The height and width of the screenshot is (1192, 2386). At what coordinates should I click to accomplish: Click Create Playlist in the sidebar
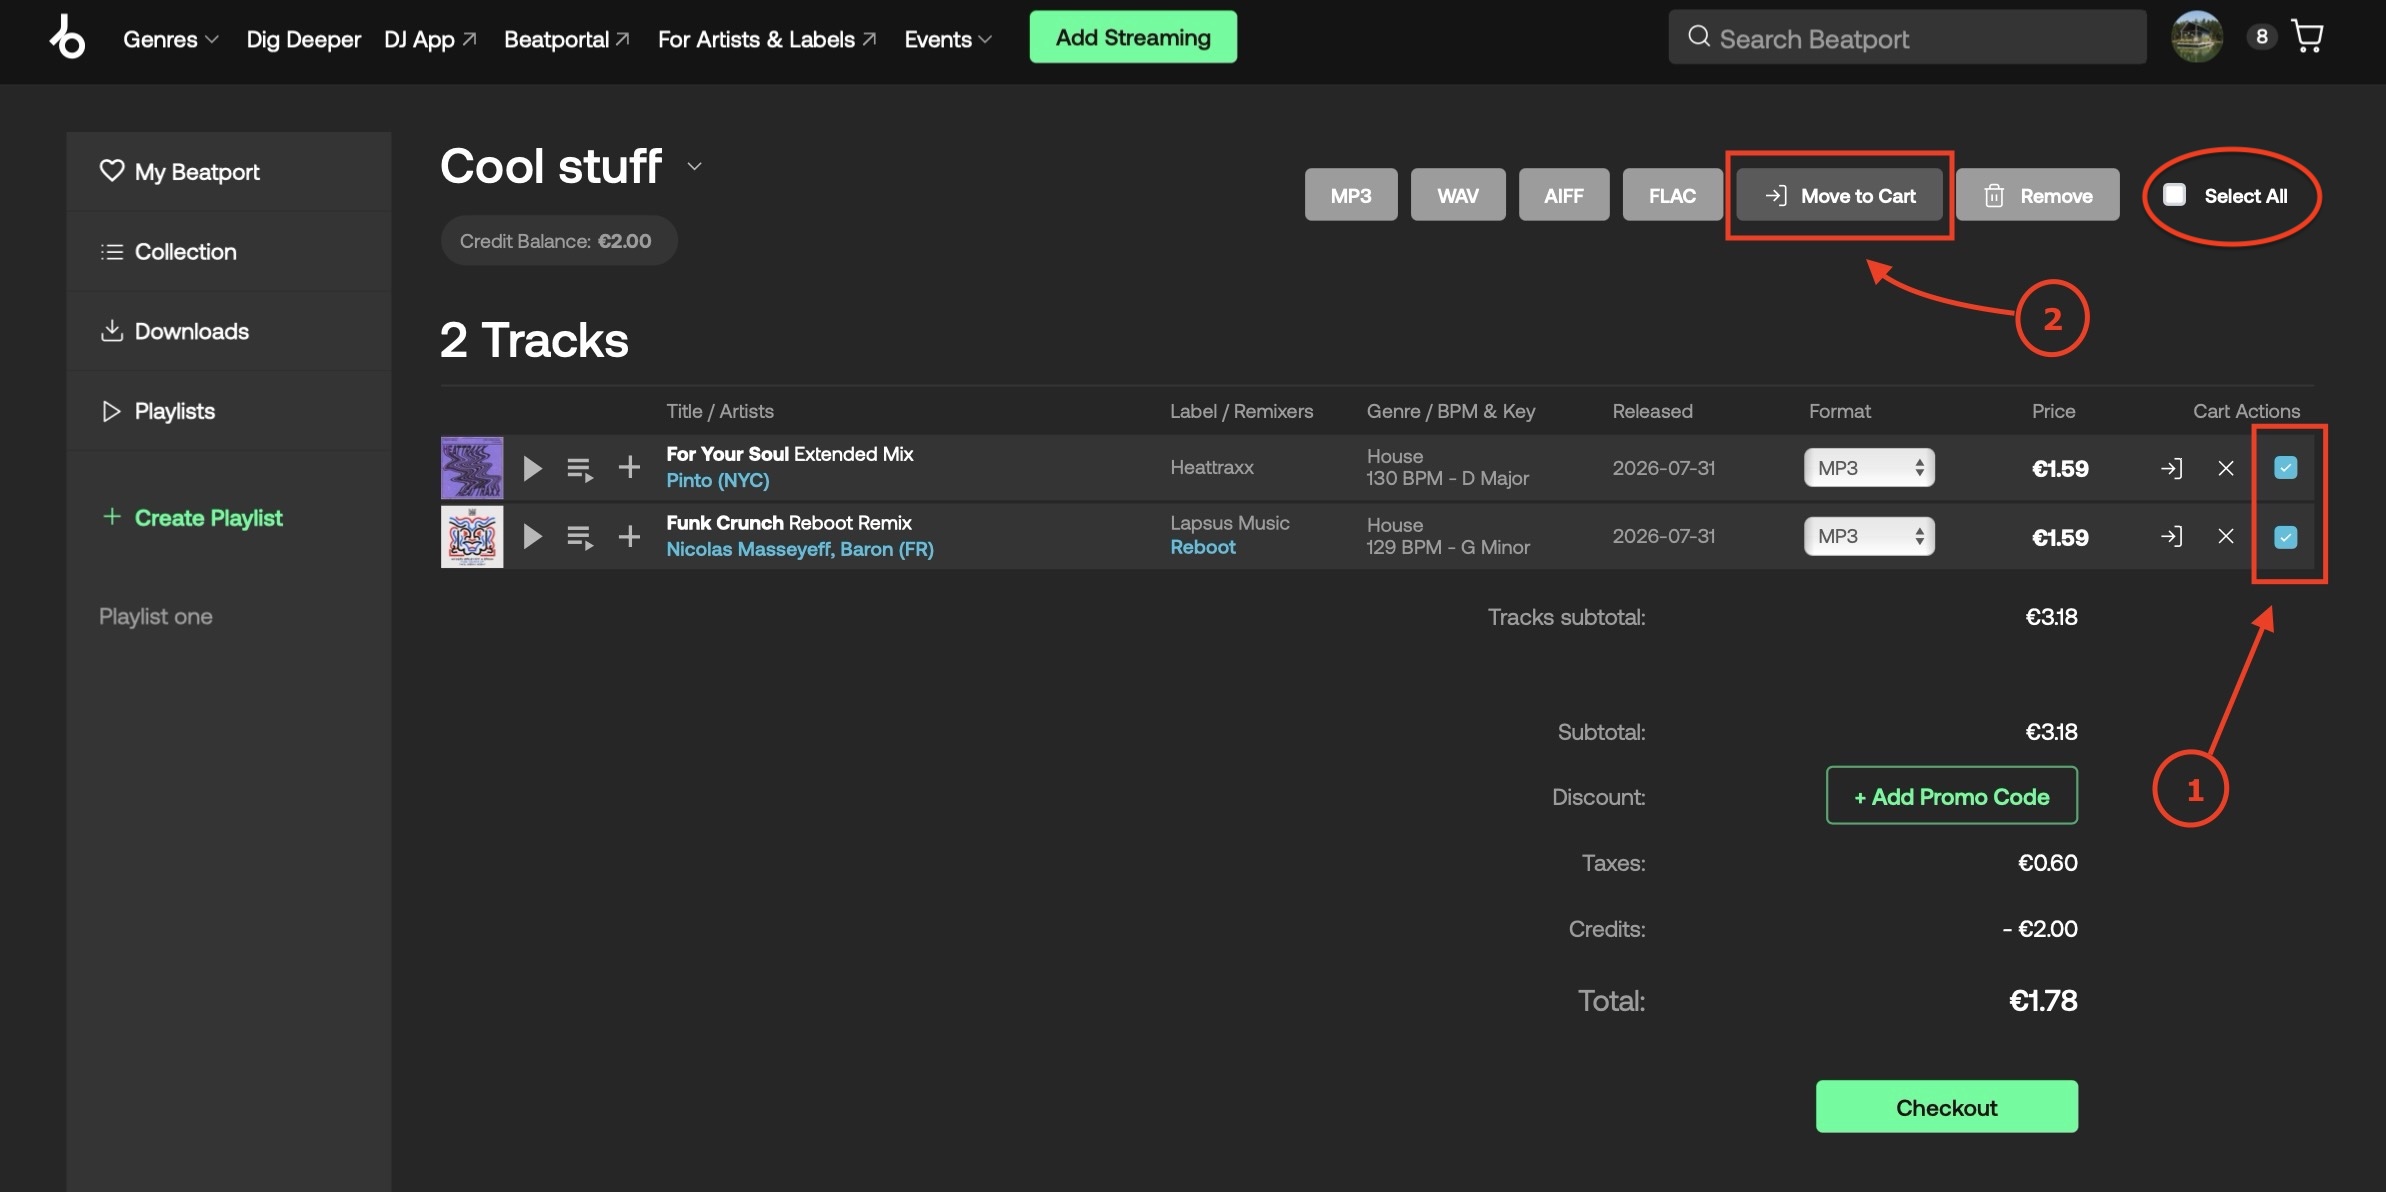tap(192, 518)
